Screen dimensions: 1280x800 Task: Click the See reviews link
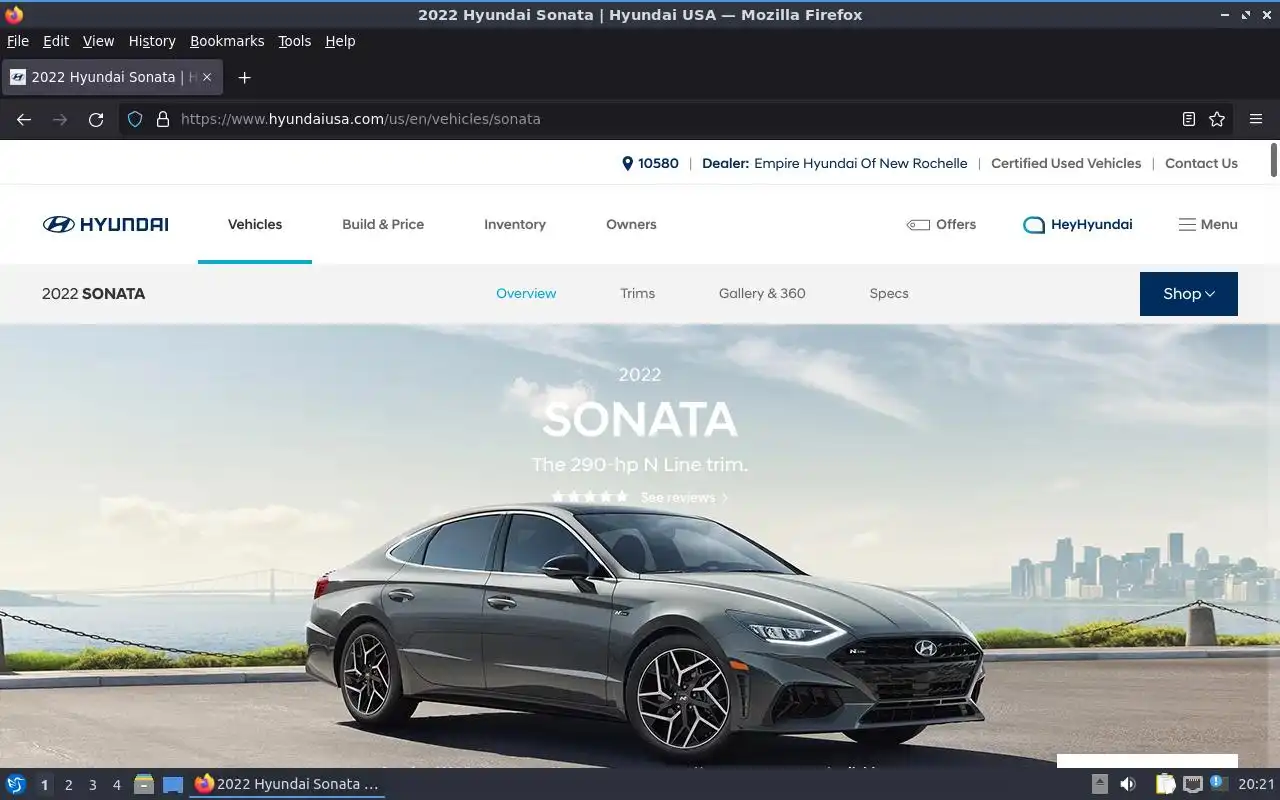coord(684,497)
